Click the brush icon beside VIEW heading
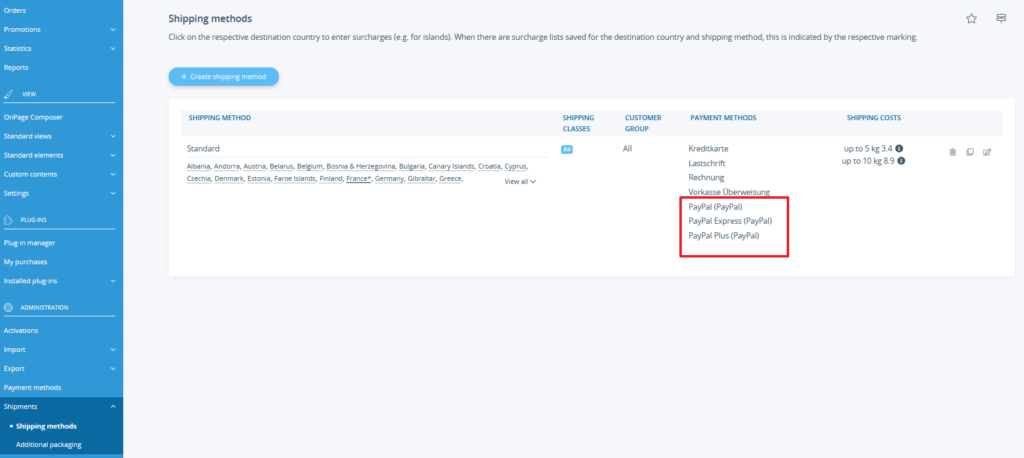 pos(8,94)
